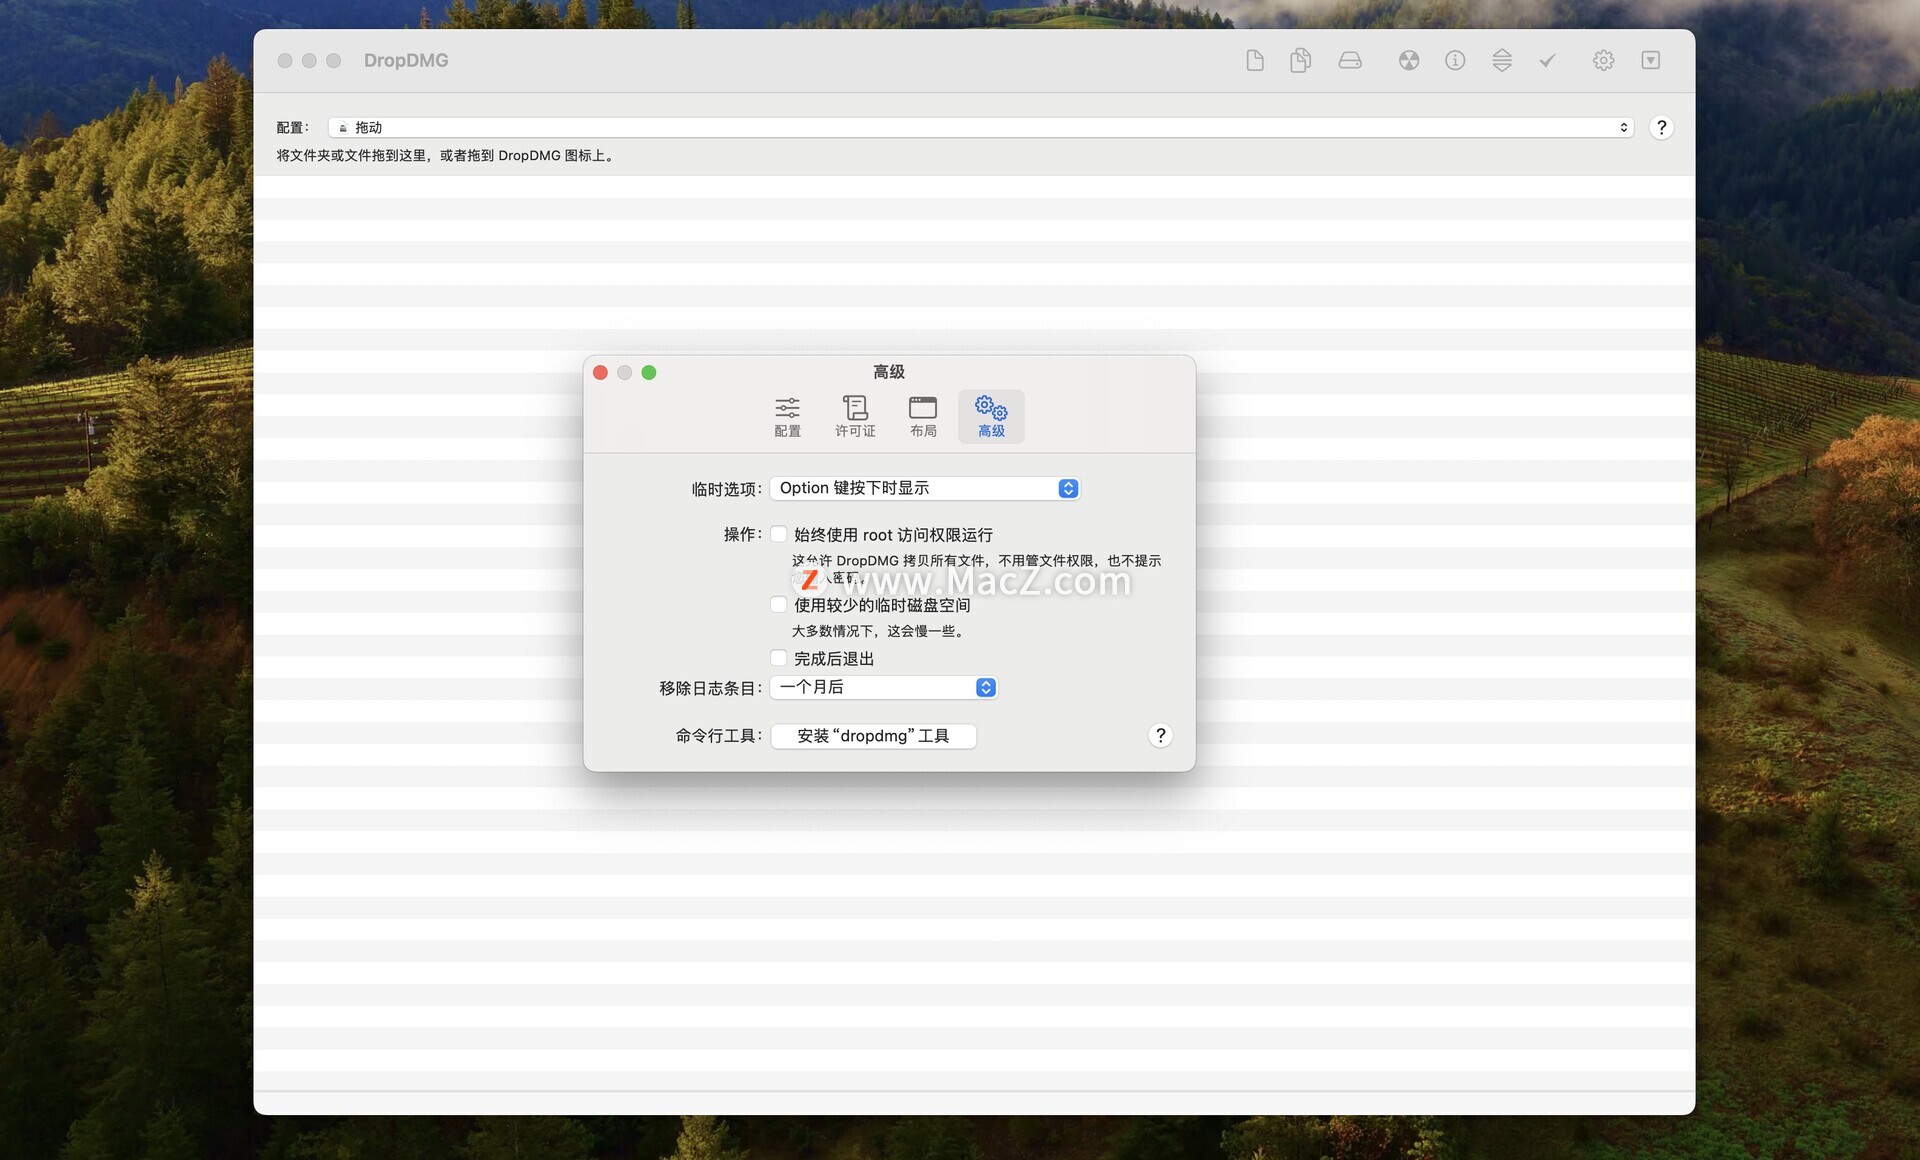Click the DropDMG window title
The height and width of the screenshot is (1160, 1920).
click(406, 61)
